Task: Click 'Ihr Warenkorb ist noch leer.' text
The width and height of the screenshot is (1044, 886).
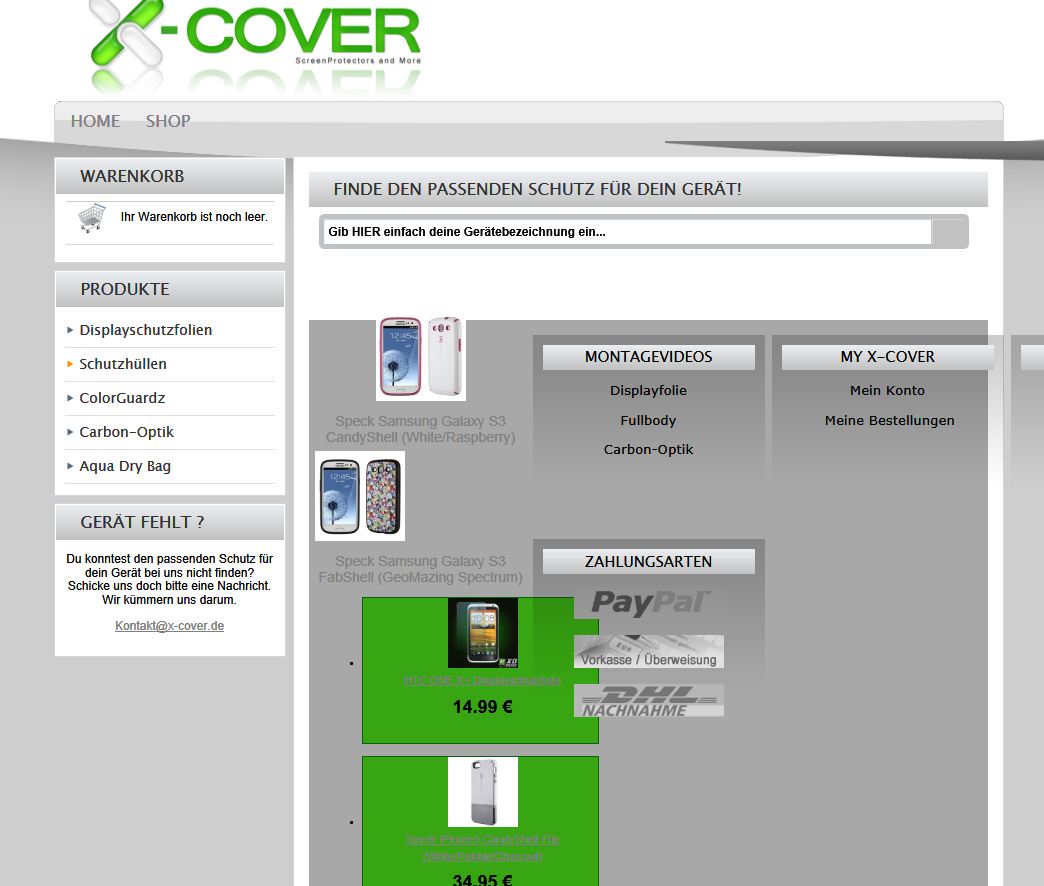Action: (x=194, y=217)
